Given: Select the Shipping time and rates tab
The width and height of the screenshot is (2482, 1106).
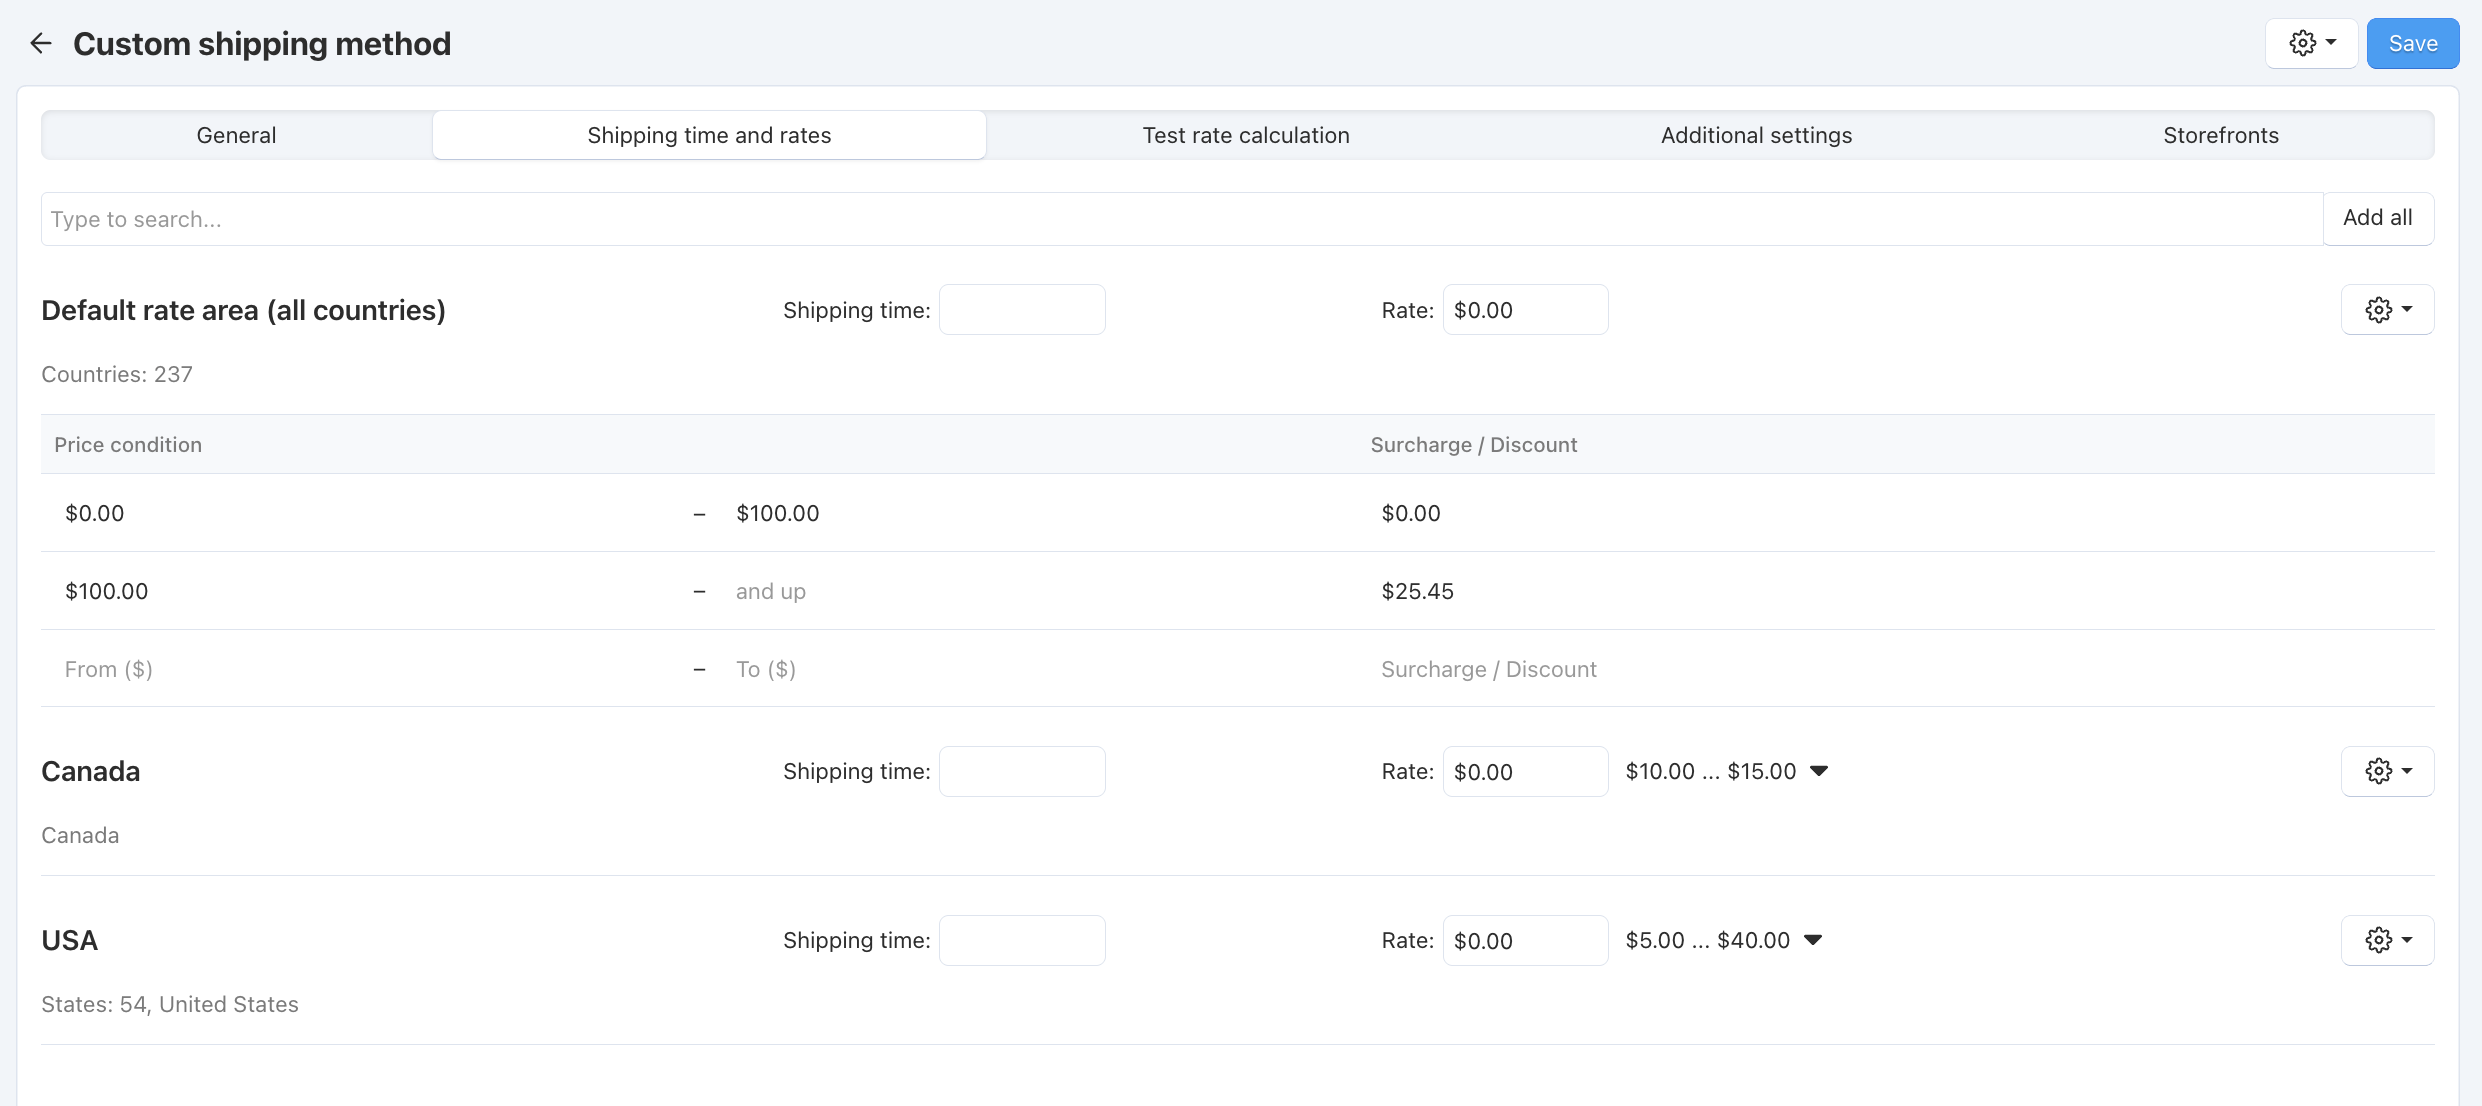Looking at the screenshot, I should point(709,135).
